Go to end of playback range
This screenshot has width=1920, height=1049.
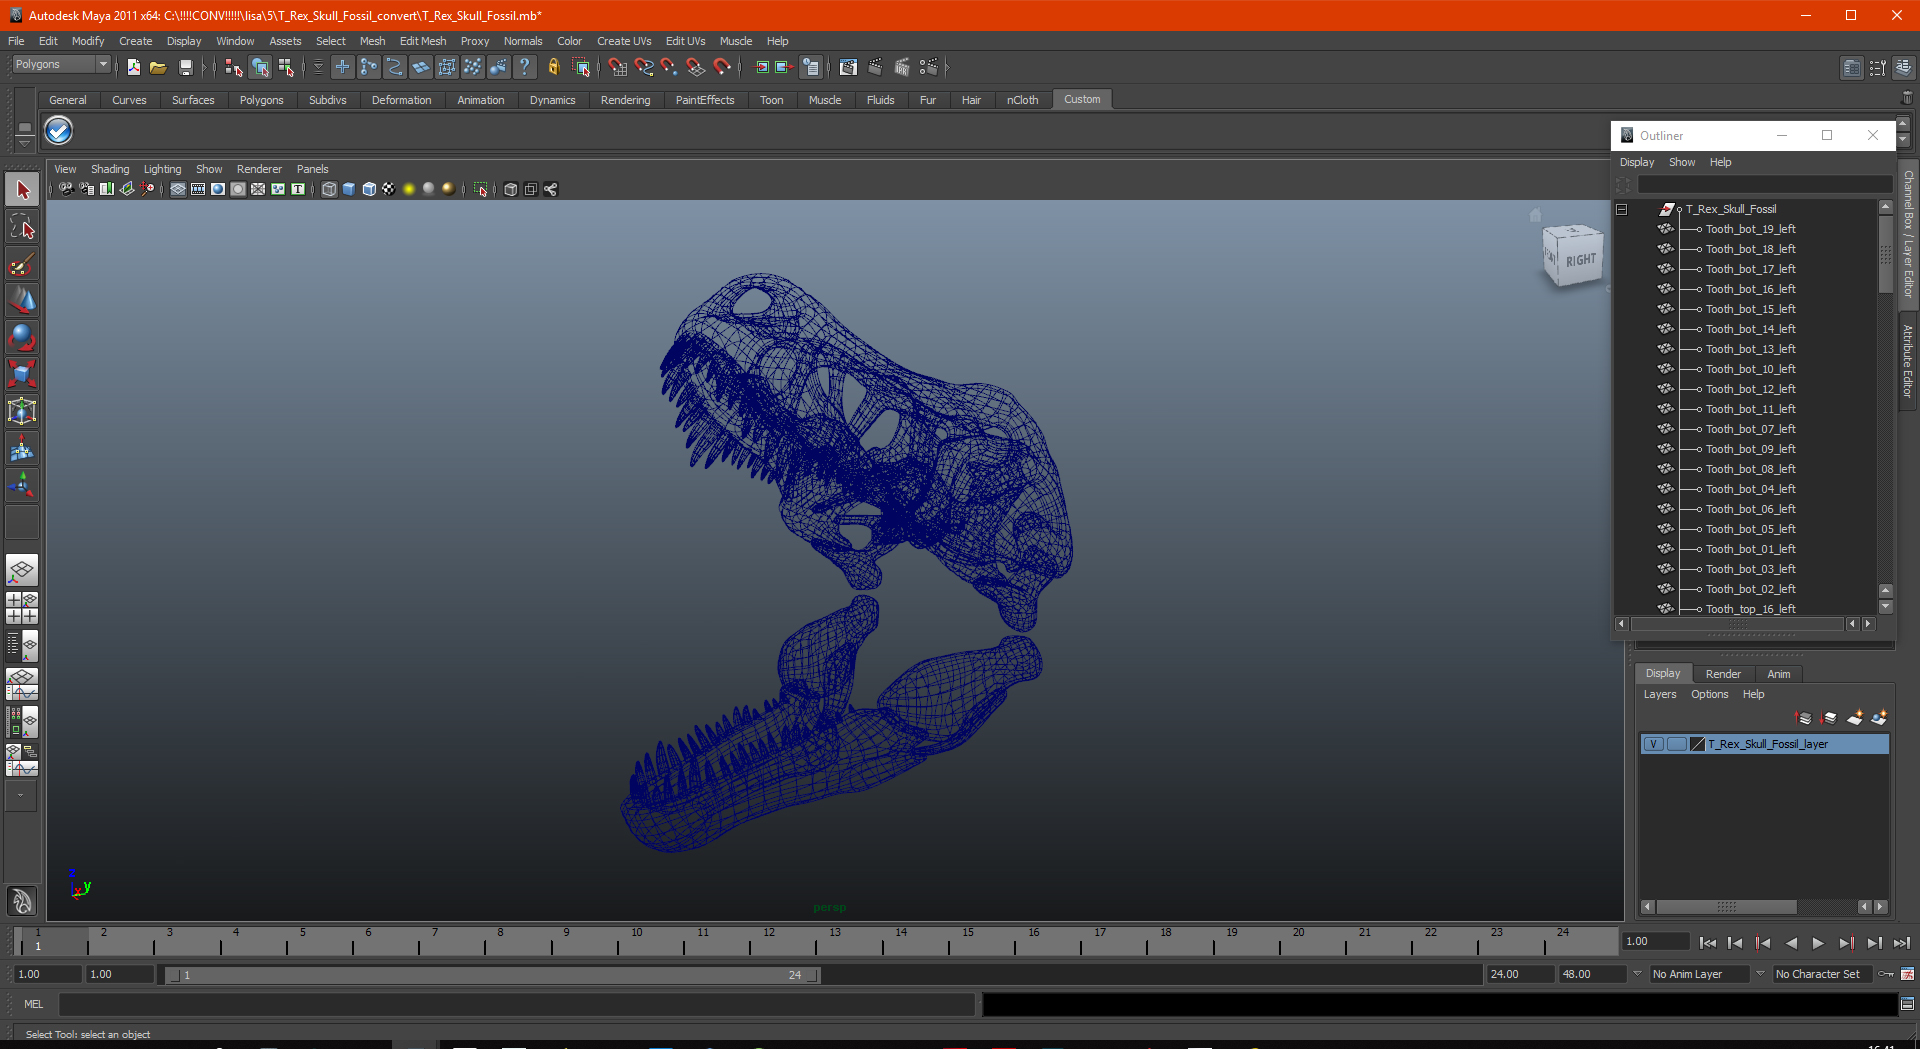pos(1902,943)
